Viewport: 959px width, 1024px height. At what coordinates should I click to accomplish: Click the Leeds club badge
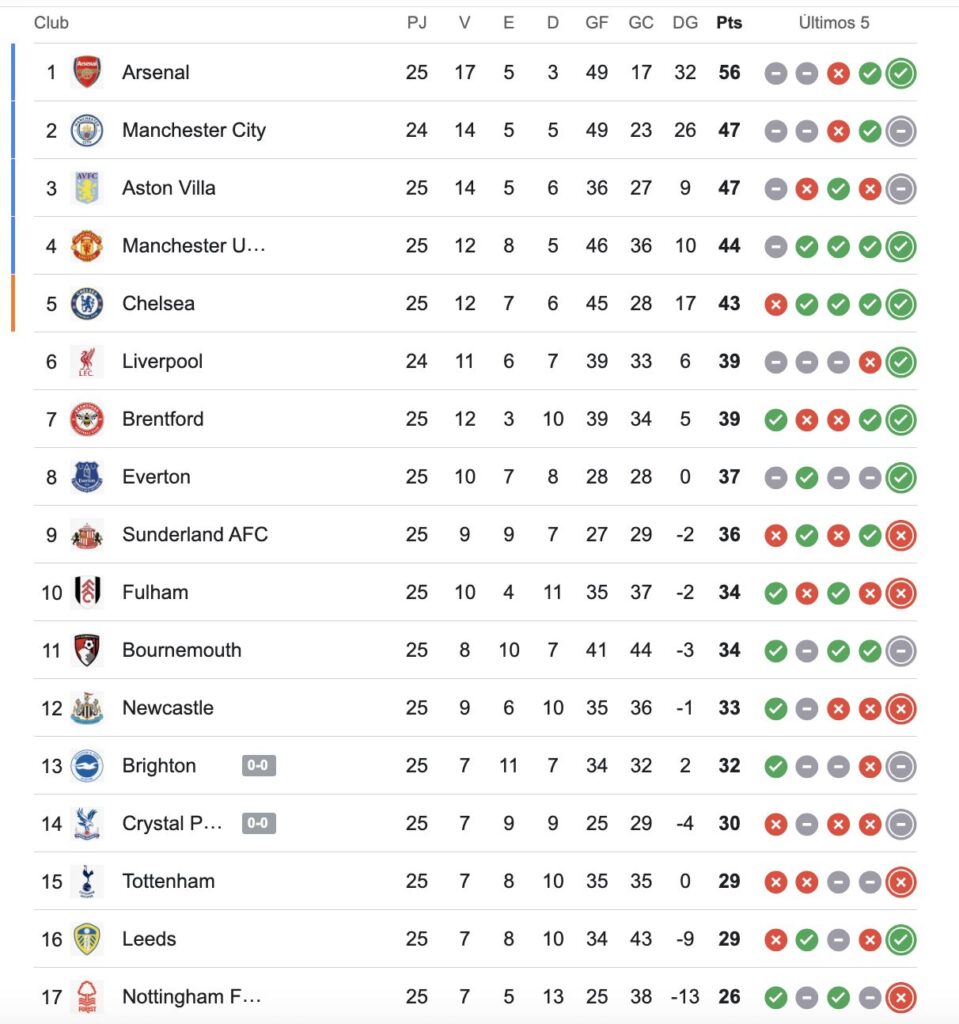tap(87, 939)
